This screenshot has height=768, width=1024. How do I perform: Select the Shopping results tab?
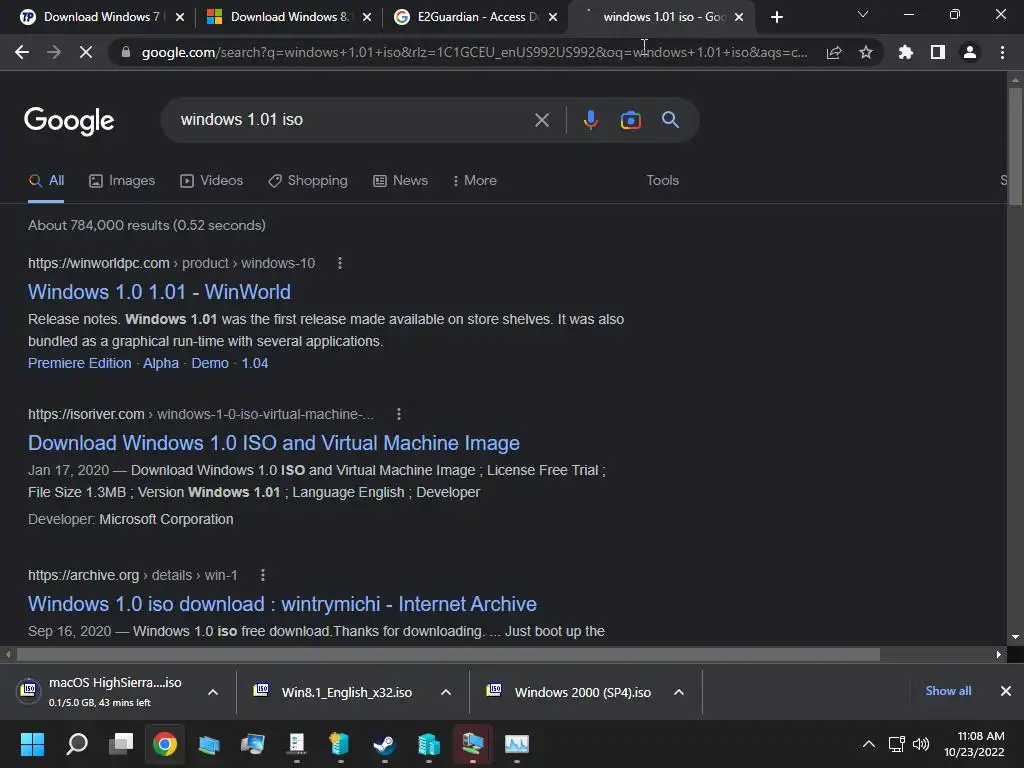pos(308,181)
